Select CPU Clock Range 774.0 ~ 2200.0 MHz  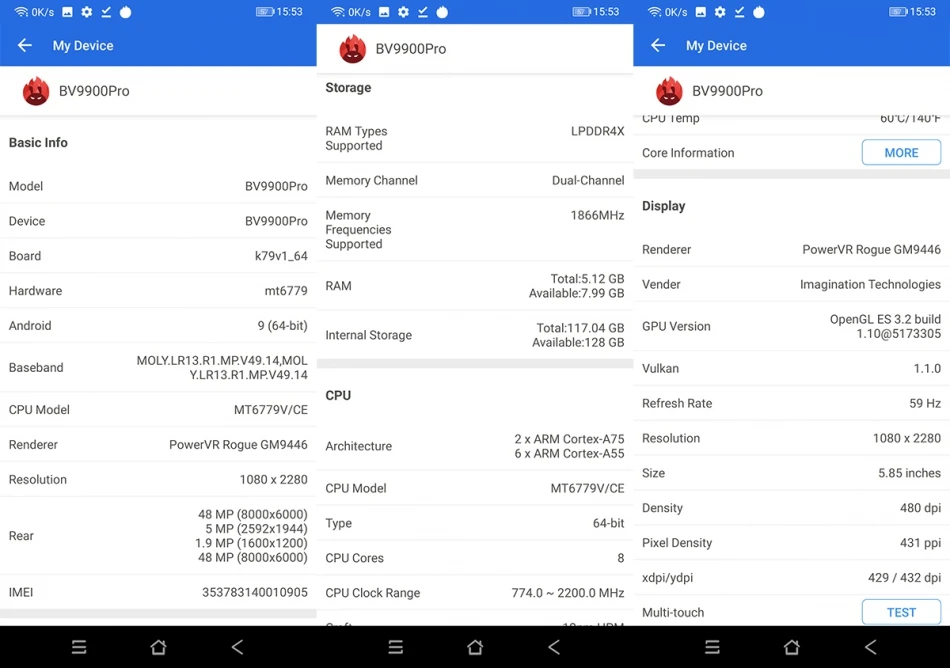click(568, 593)
